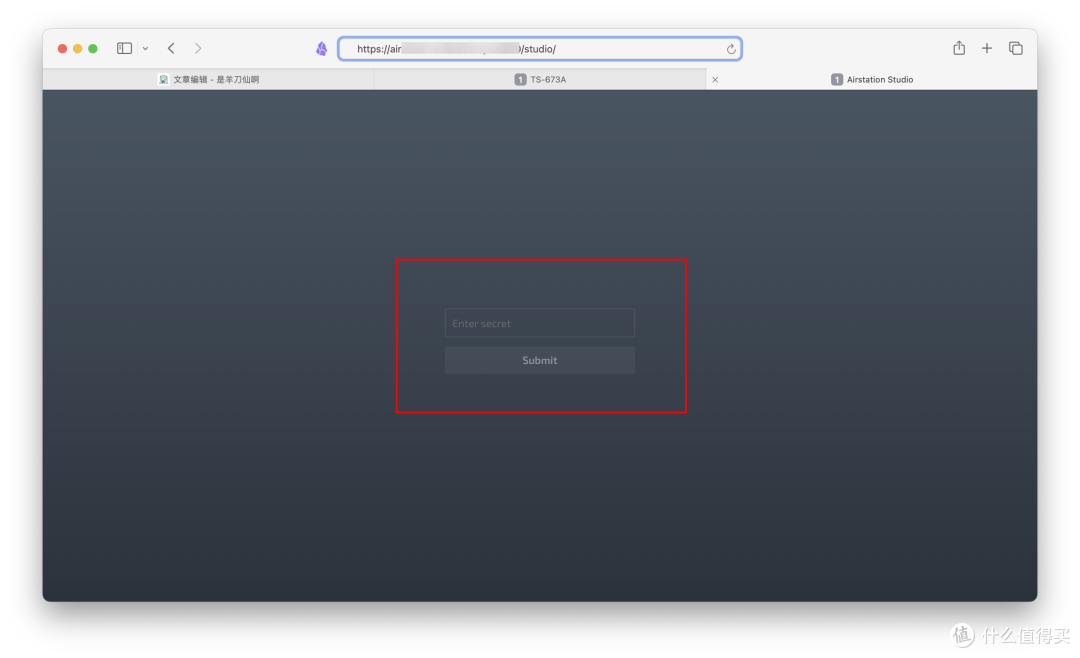The width and height of the screenshot is (1080, 658).
Task: Toggle the Safari sidebar icon
Action: [x=124, y=48]
